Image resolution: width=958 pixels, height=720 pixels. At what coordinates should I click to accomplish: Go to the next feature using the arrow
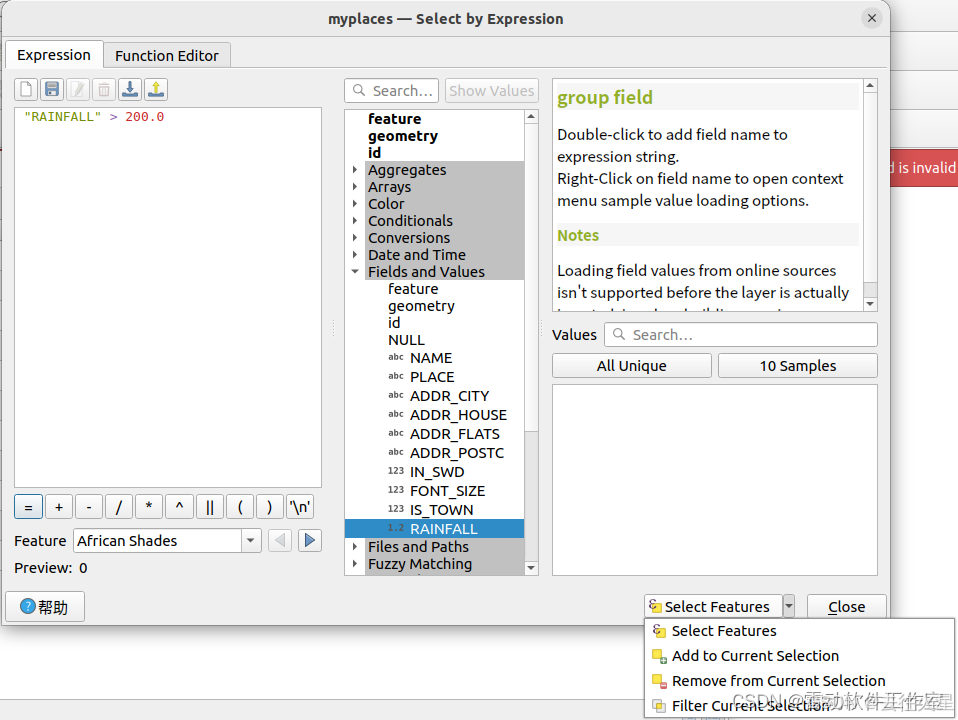(x=310, y=540)
